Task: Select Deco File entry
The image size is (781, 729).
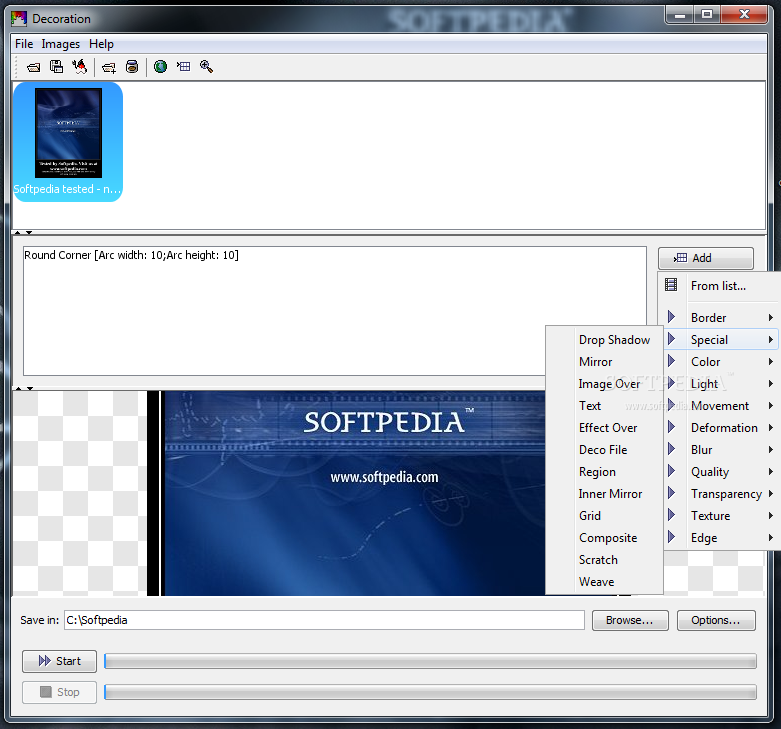Action: tap(605, 450)
